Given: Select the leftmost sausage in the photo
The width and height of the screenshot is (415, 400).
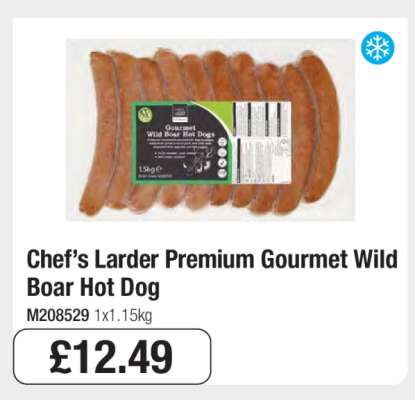Looking at the screenshot, I should pos(99,132).
